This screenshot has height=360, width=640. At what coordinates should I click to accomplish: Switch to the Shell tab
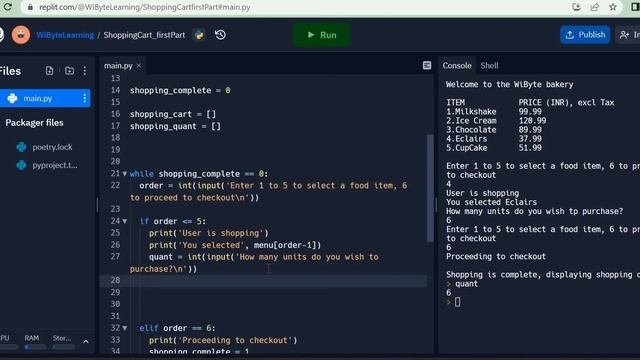pos(489,66)
